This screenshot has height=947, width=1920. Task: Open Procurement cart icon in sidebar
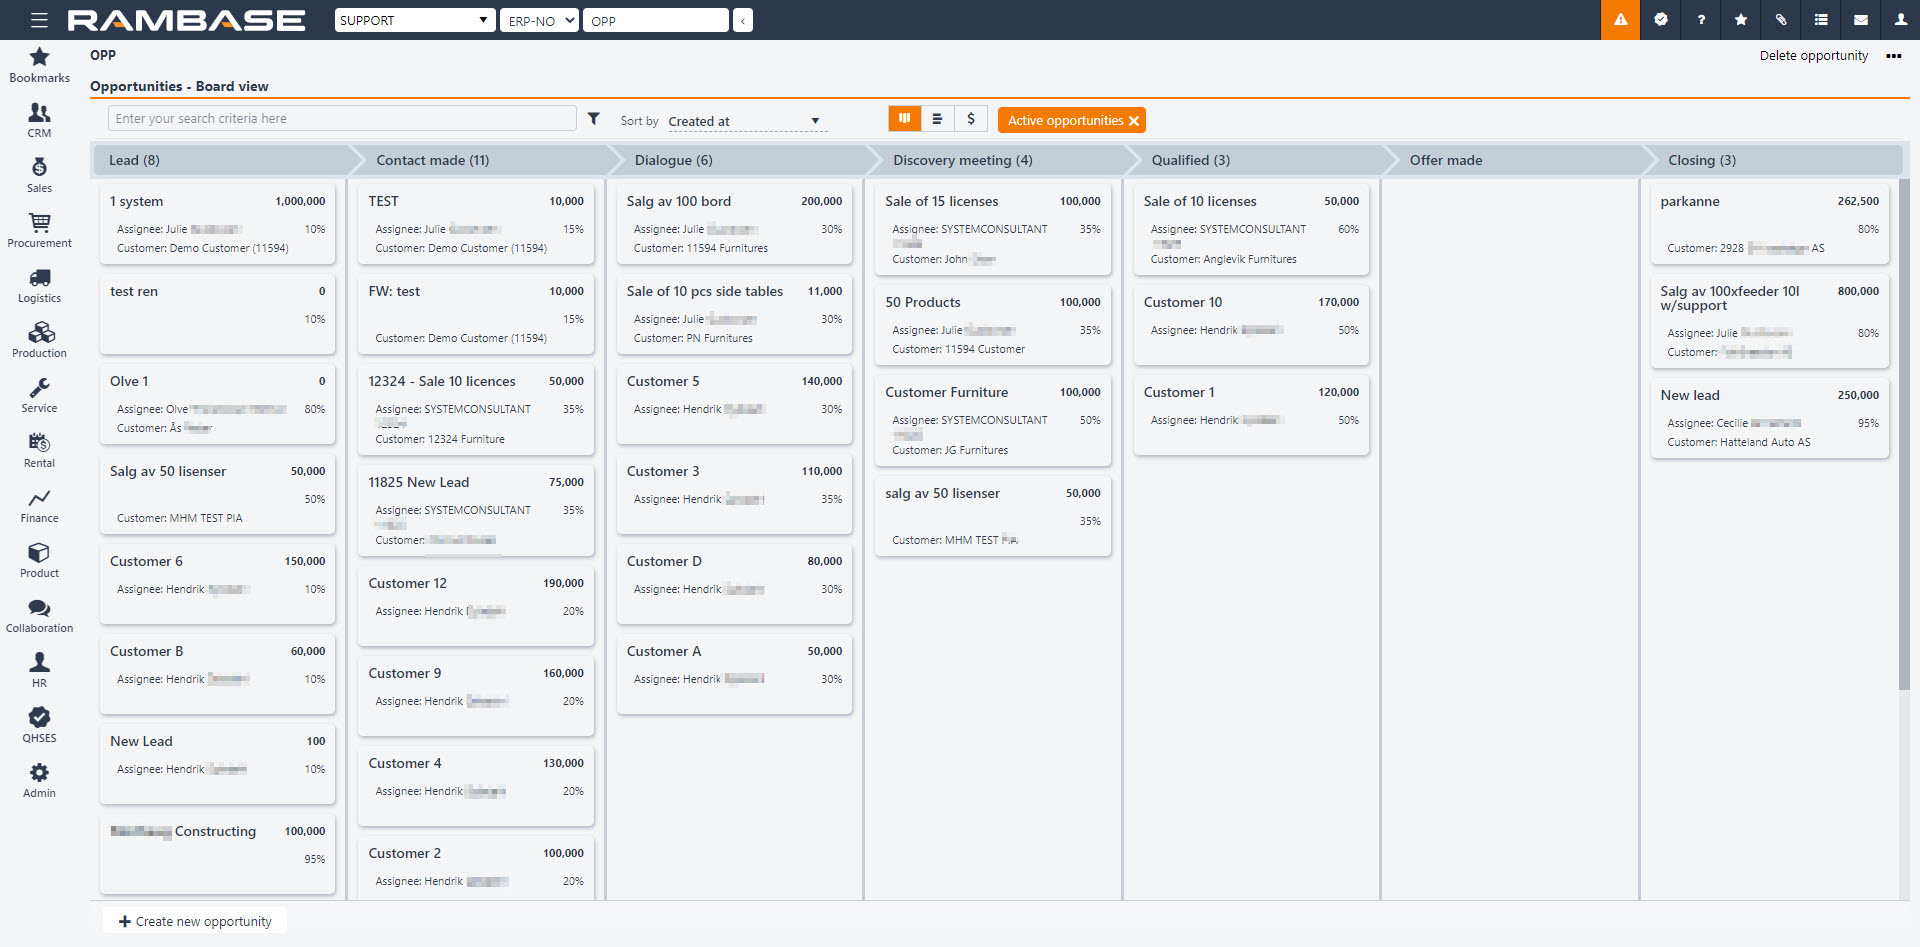pos(39,230)
